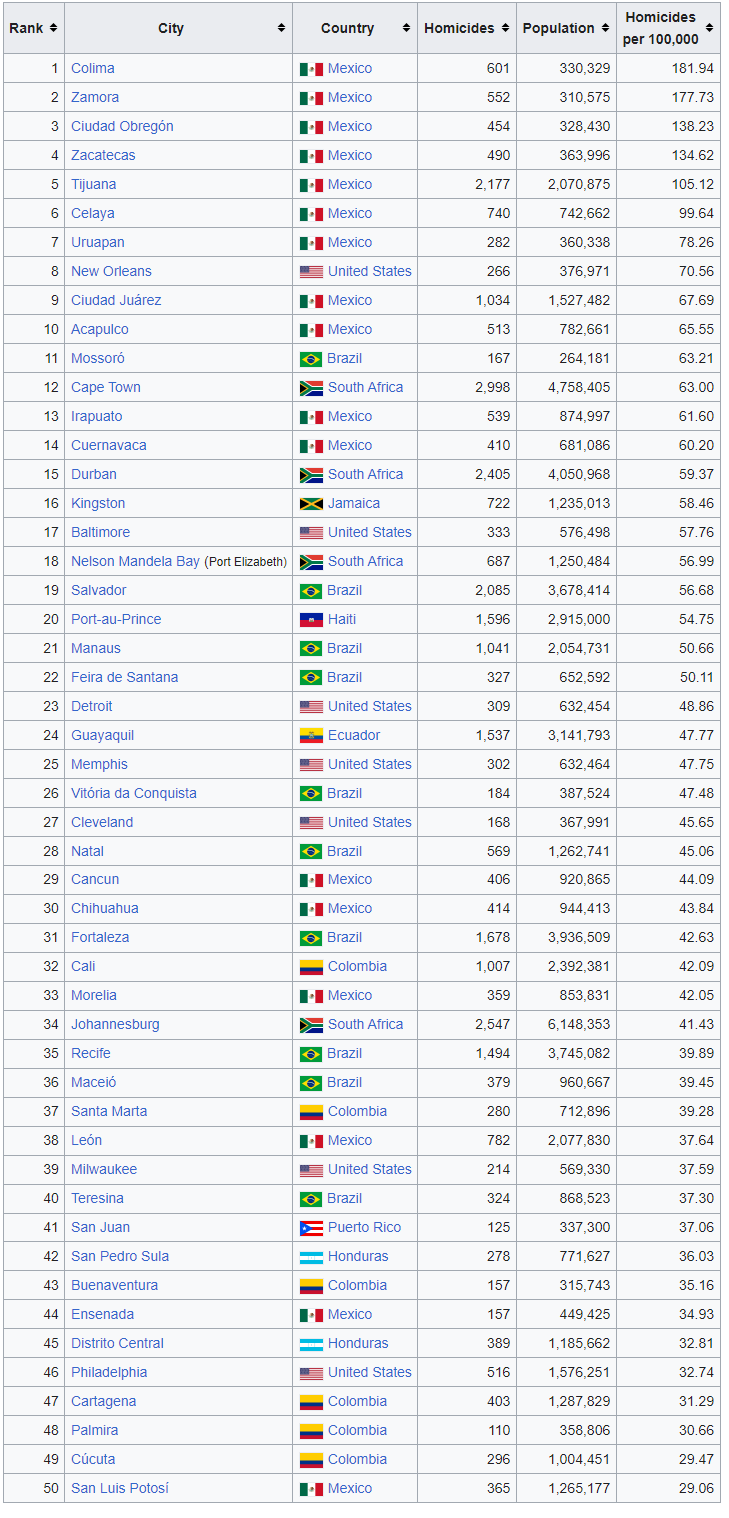This screenshot has width=729, height=1518.
Task: Open the Colima city link
Action: point(93,68)
